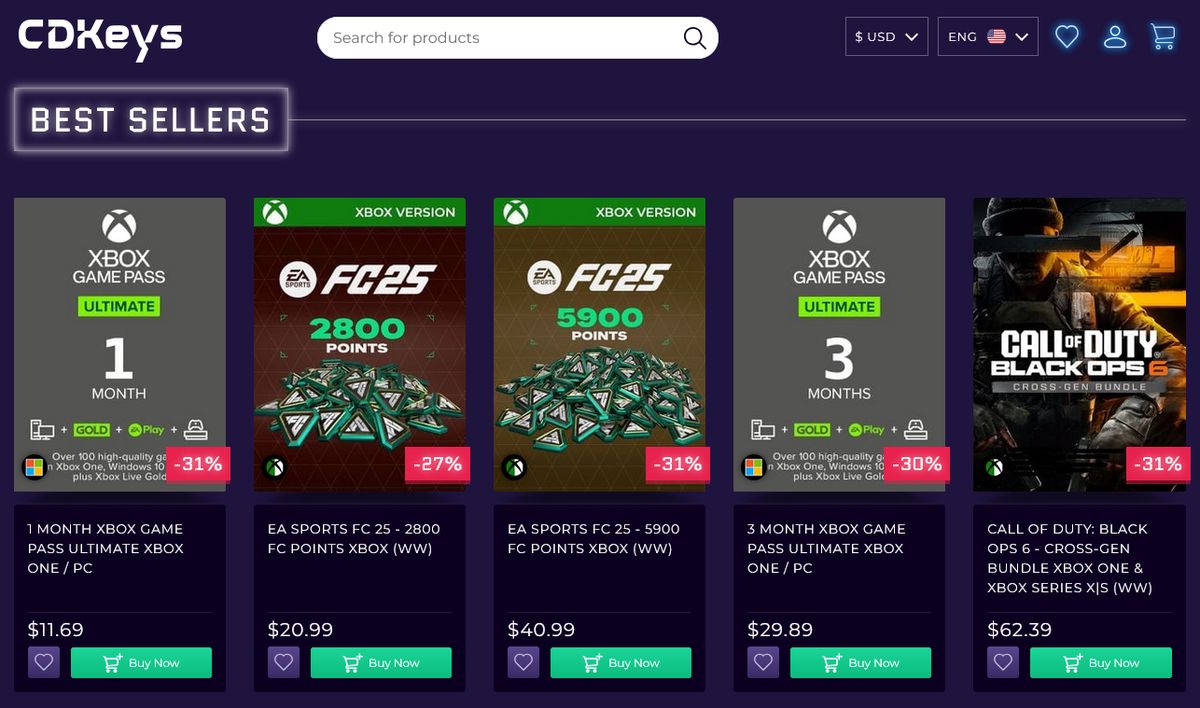Favorite the 1 Month Xbox Game Pass product
Screen dimensions: 1200x708
point(43,661)
